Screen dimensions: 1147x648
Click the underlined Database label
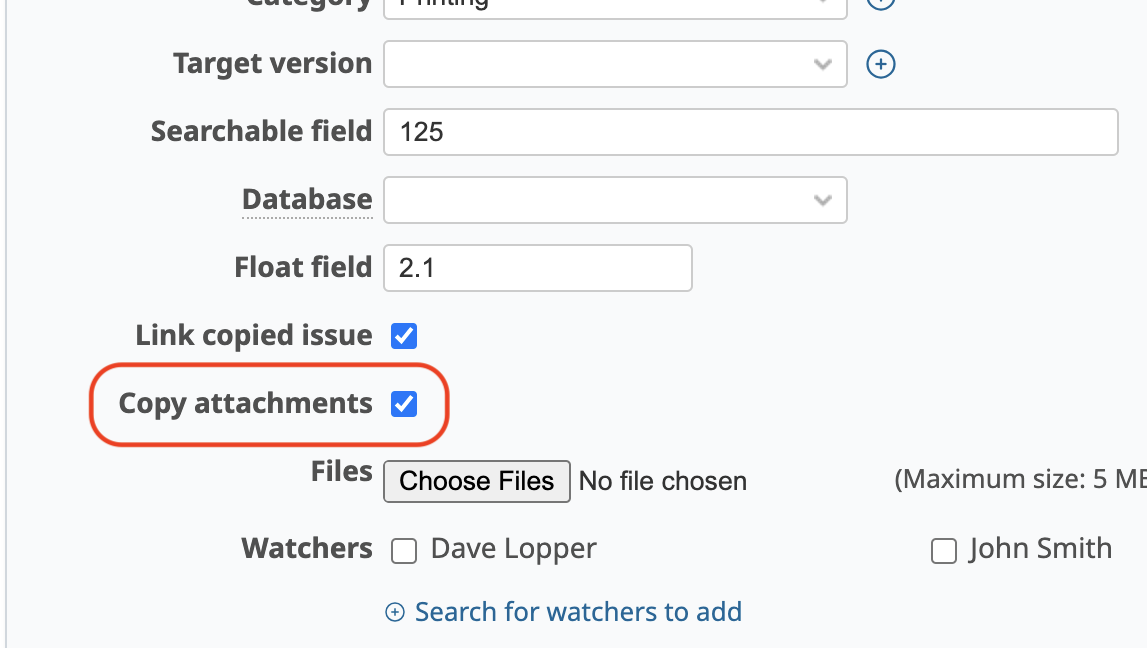(x=307, y=200)
